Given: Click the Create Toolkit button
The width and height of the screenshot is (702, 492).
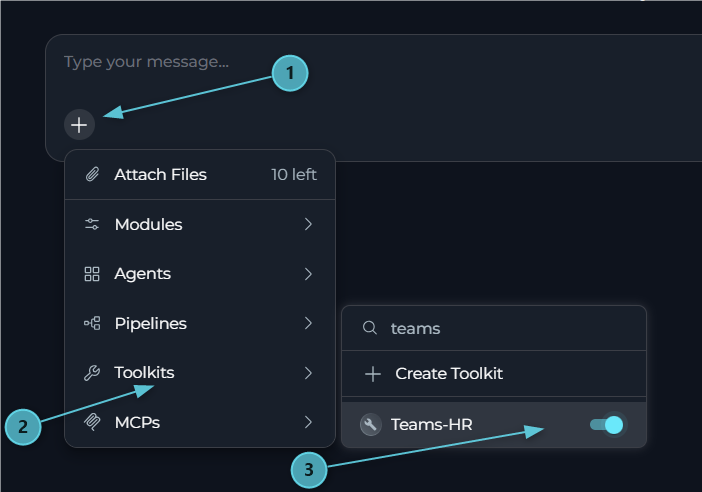Looking at the screenshot, I should [x=494, y=374].
